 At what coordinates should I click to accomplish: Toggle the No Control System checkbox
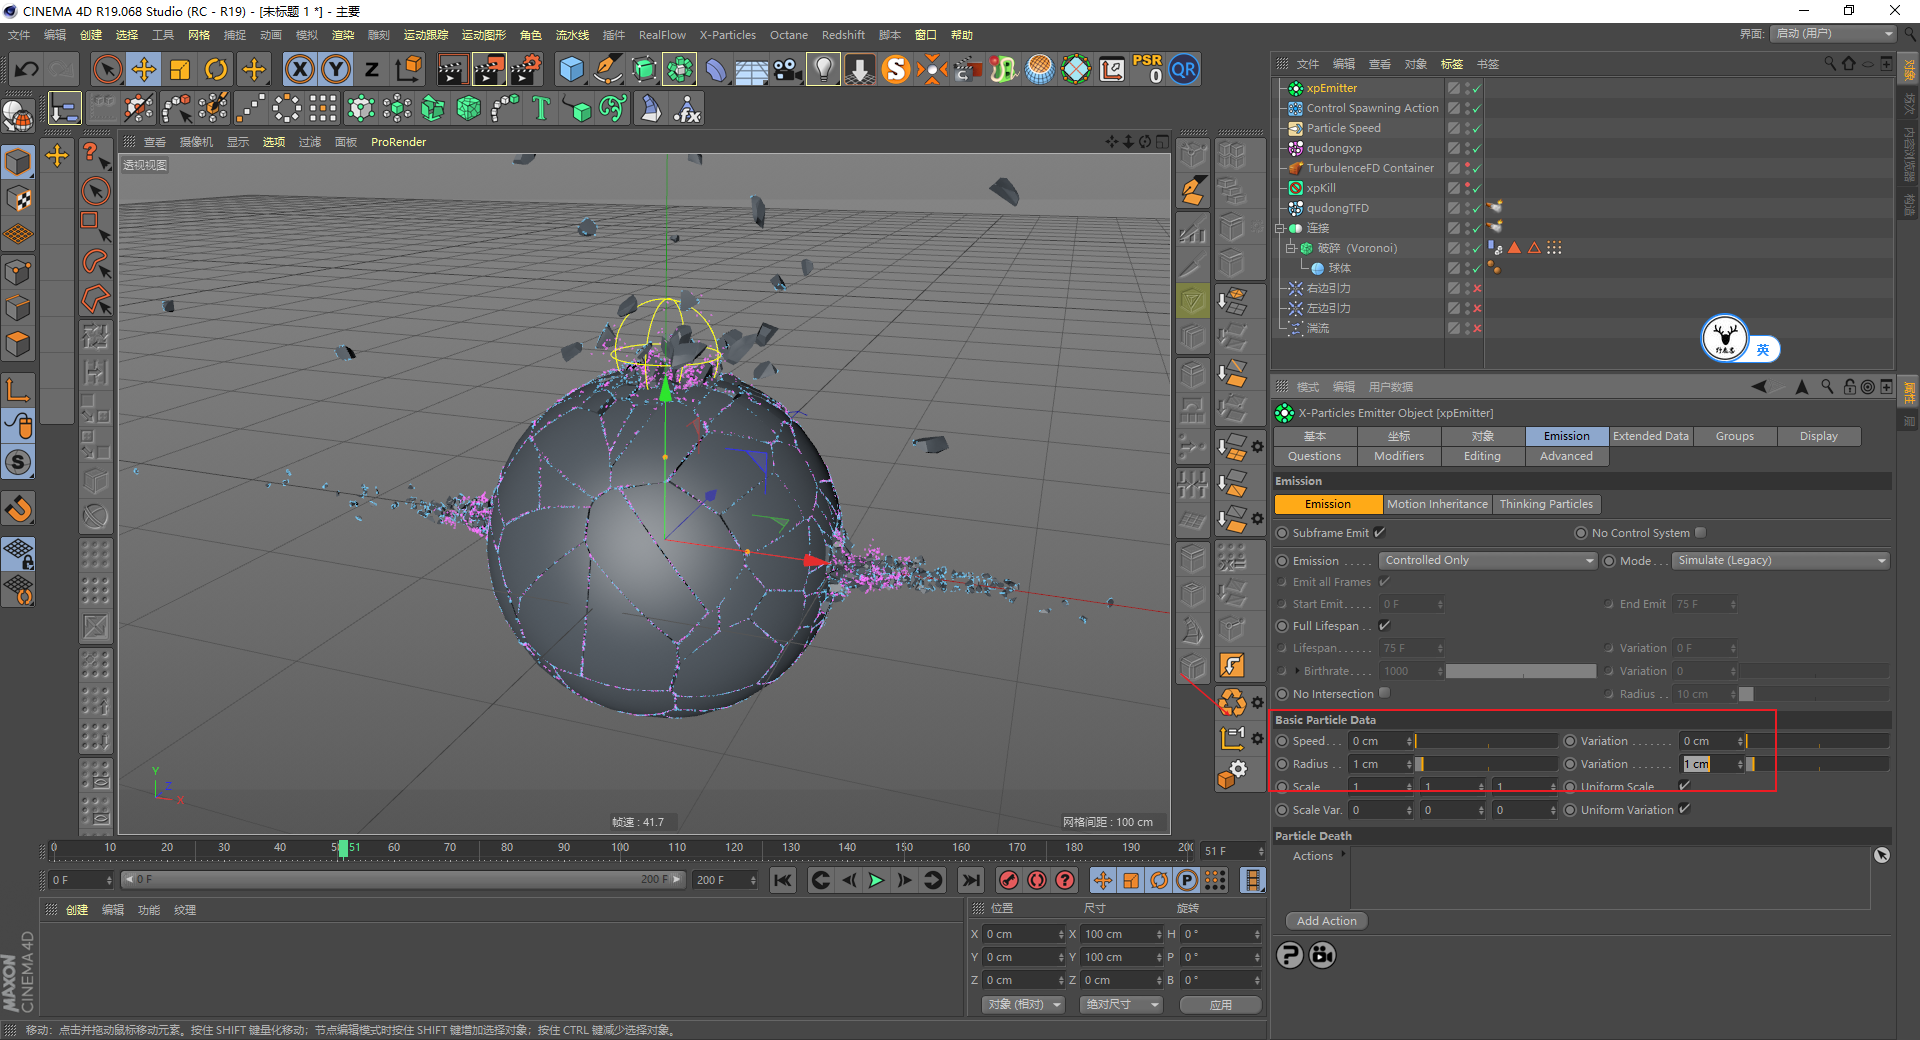point(1701,532)
